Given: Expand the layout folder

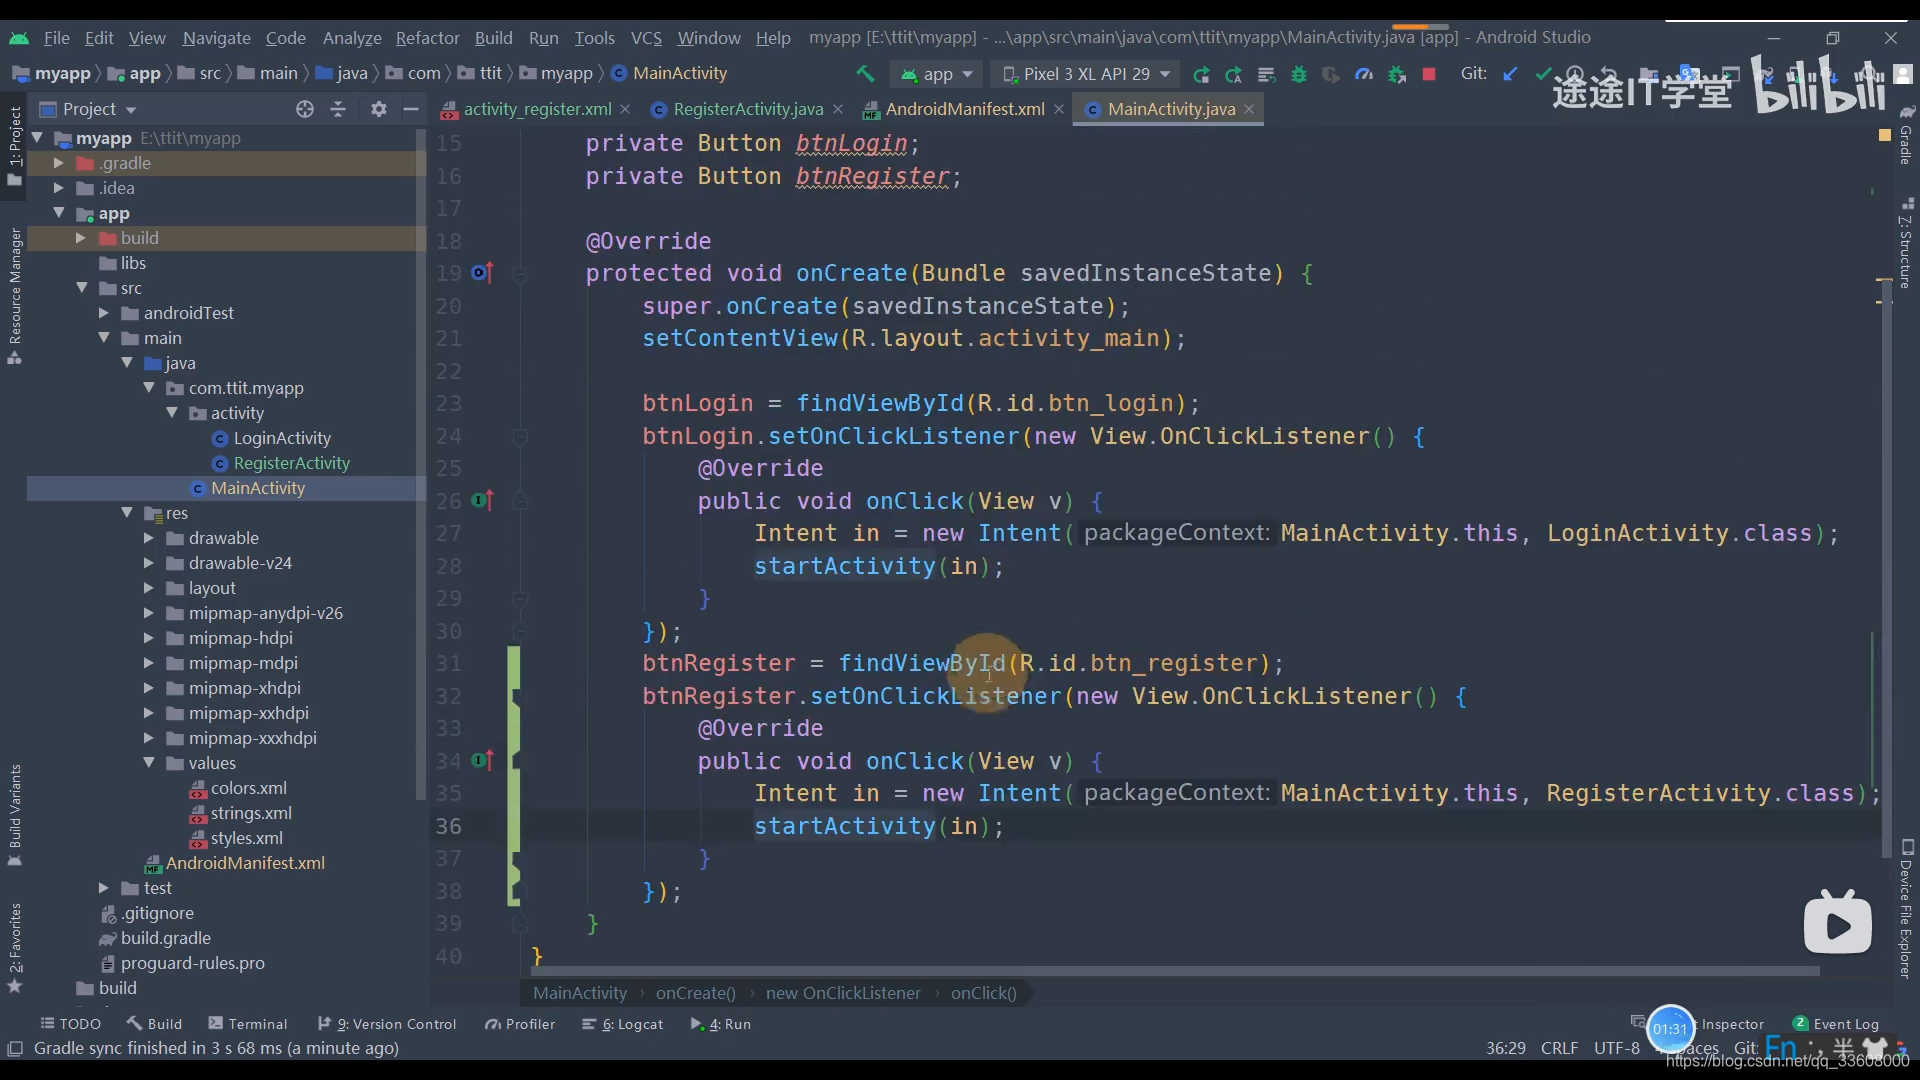Looking at the screenshot, I should tap(149, 588).
